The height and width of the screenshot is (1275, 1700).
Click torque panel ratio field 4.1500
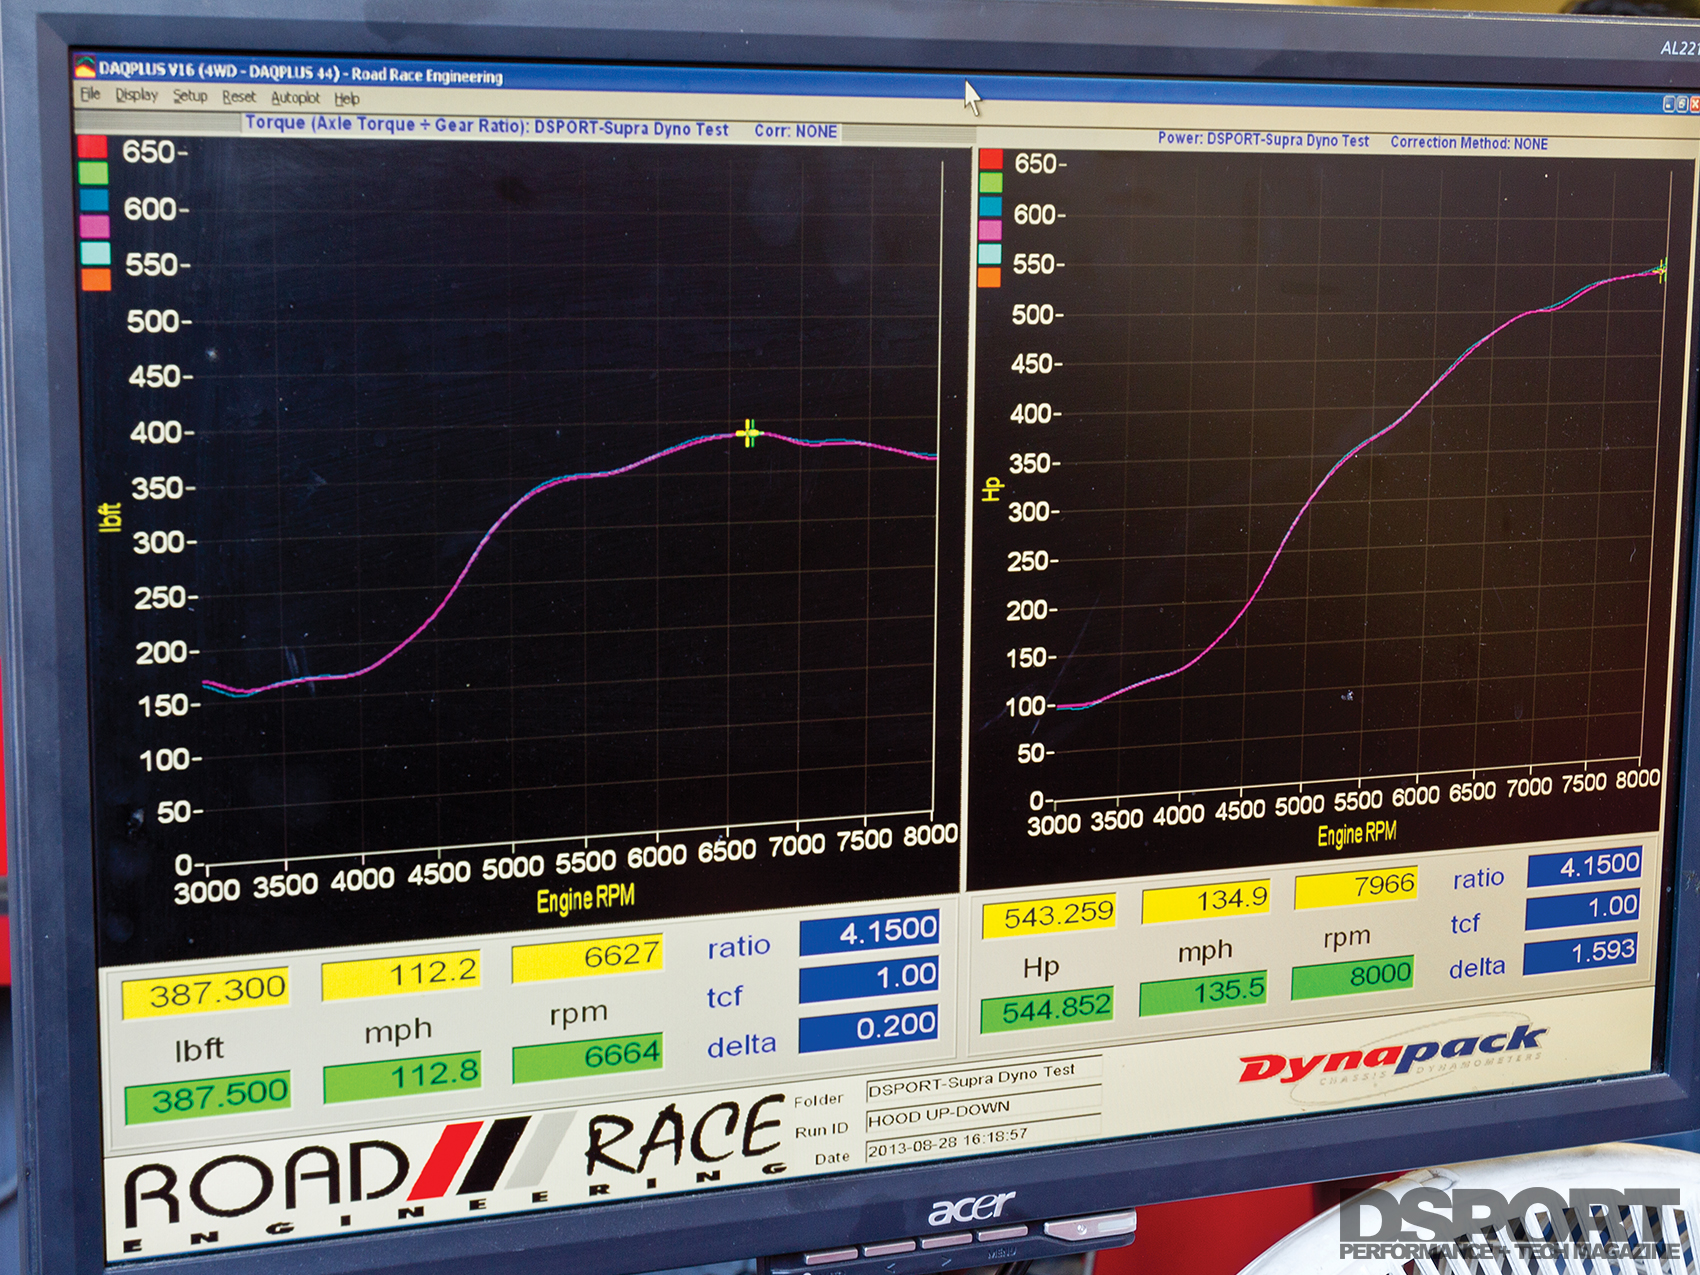(869, 932)
